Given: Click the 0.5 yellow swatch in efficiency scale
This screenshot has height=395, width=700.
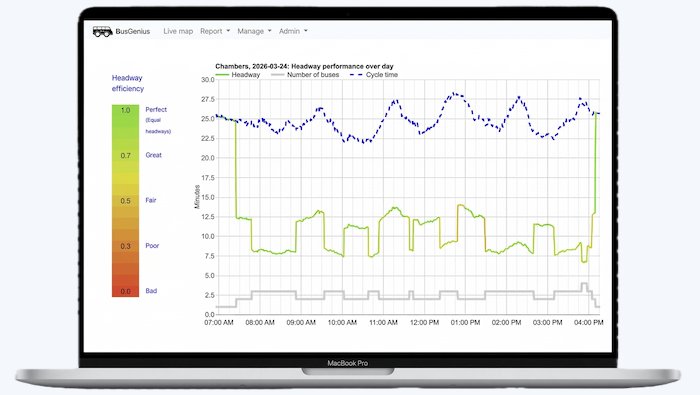Looking at the screenshot, I should tap(125, 201).
